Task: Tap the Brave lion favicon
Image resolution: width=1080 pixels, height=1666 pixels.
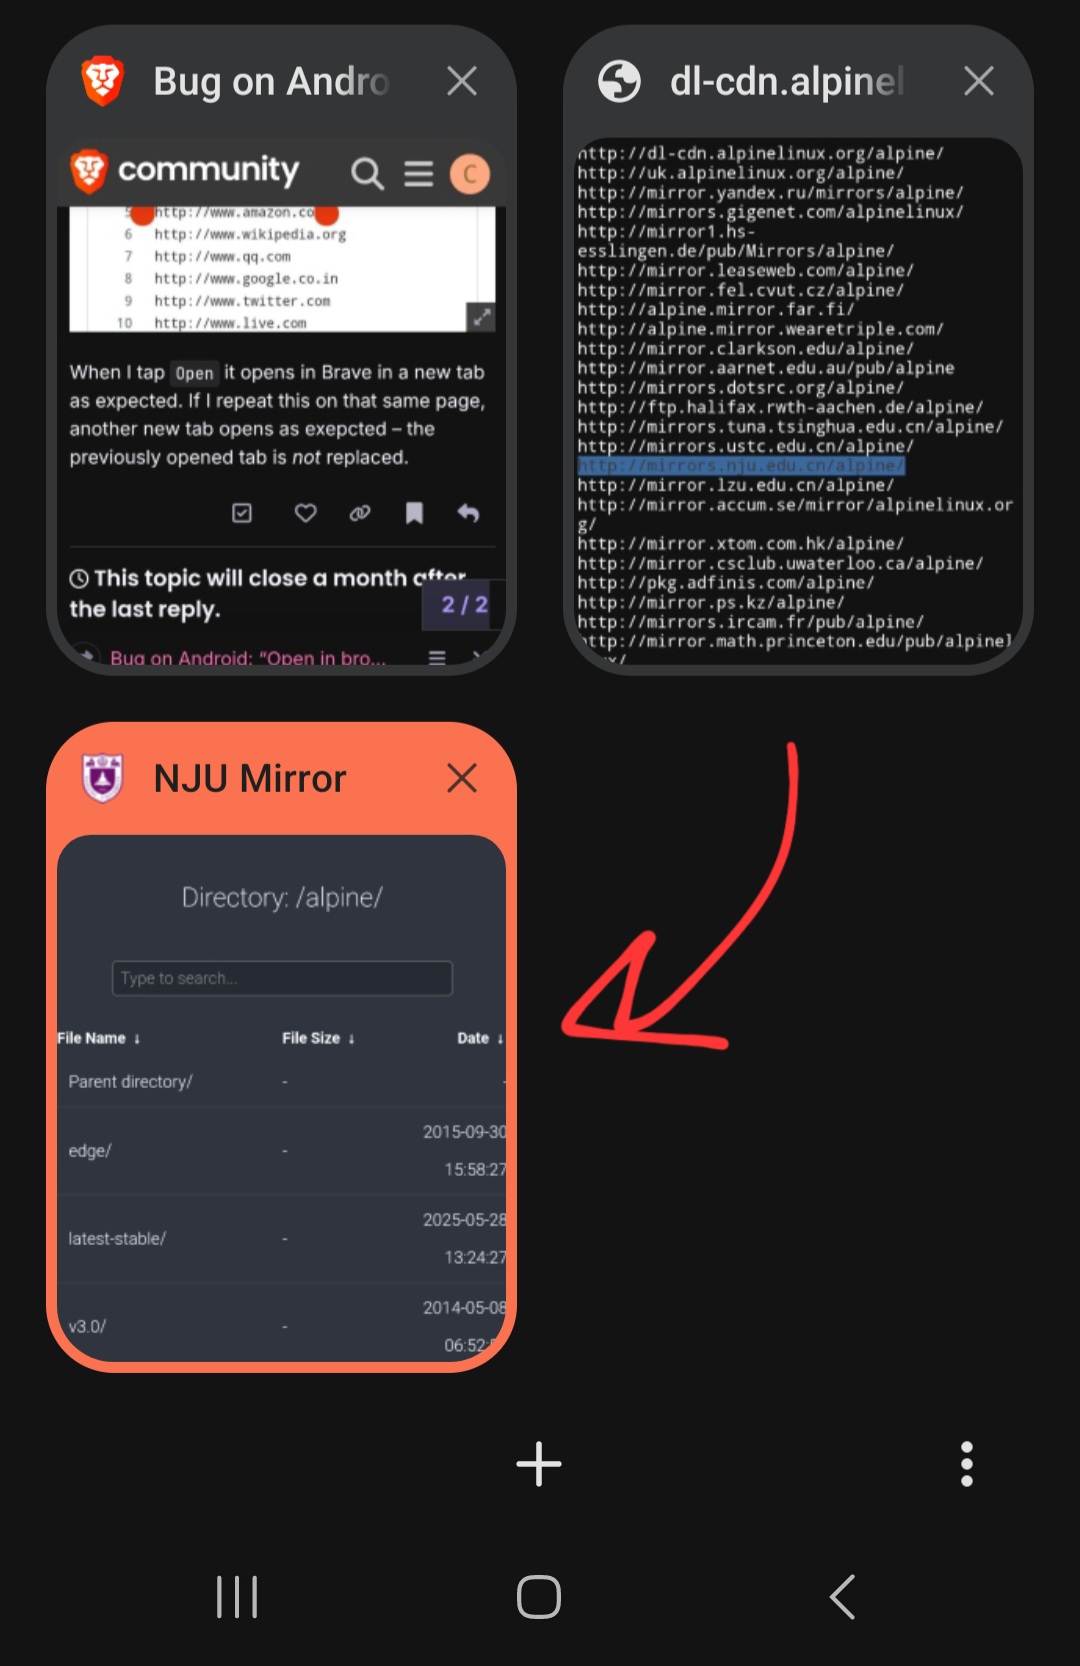Action: click(102, 81)
